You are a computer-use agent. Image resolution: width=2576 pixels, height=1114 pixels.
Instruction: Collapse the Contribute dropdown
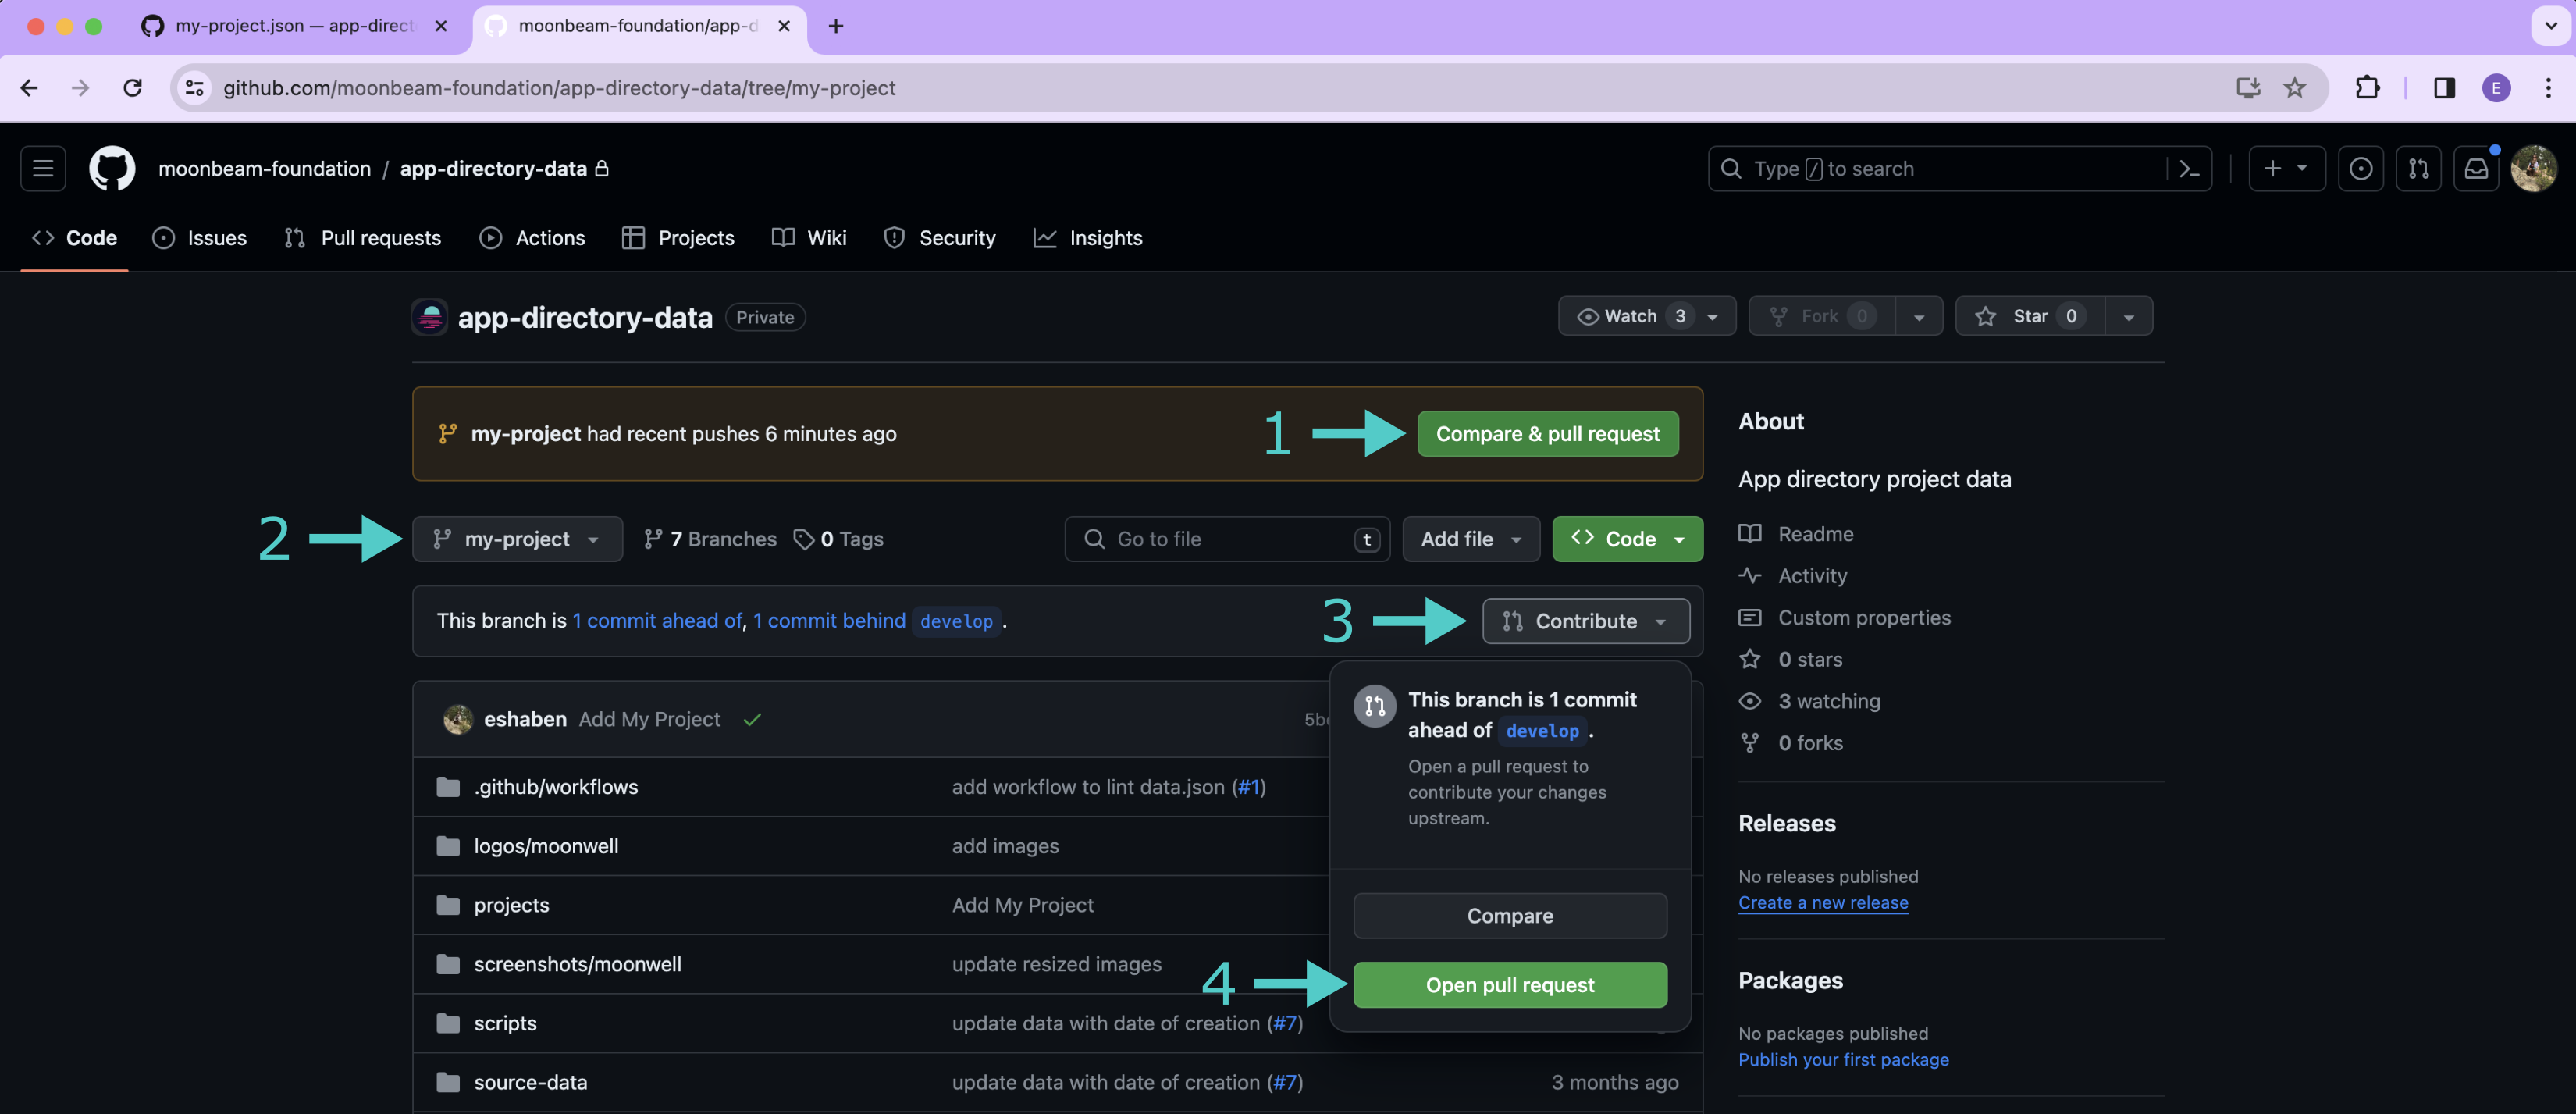pyautogui.click(x=1585, y=621)
